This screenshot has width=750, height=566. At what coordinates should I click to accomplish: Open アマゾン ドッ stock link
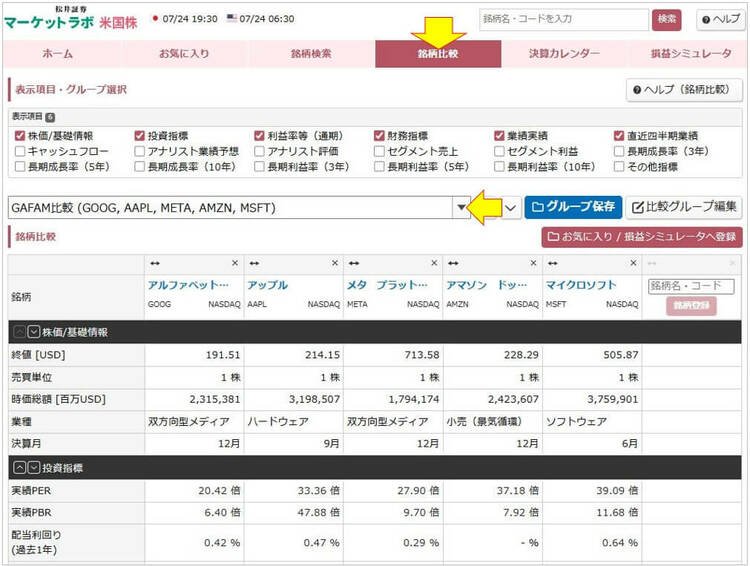tap(486, 285)
